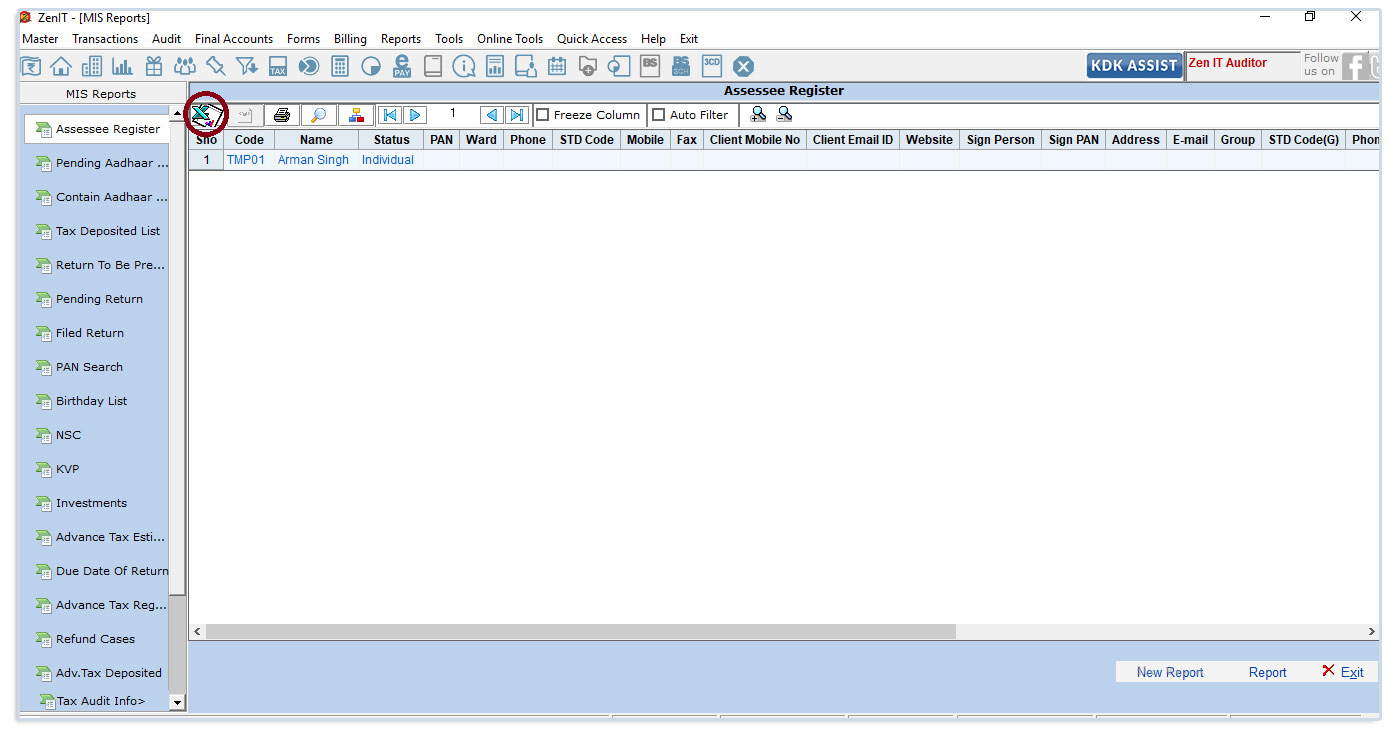Click the gift box icon
This screenshot has width=1399, height=729.
point(153,66)
